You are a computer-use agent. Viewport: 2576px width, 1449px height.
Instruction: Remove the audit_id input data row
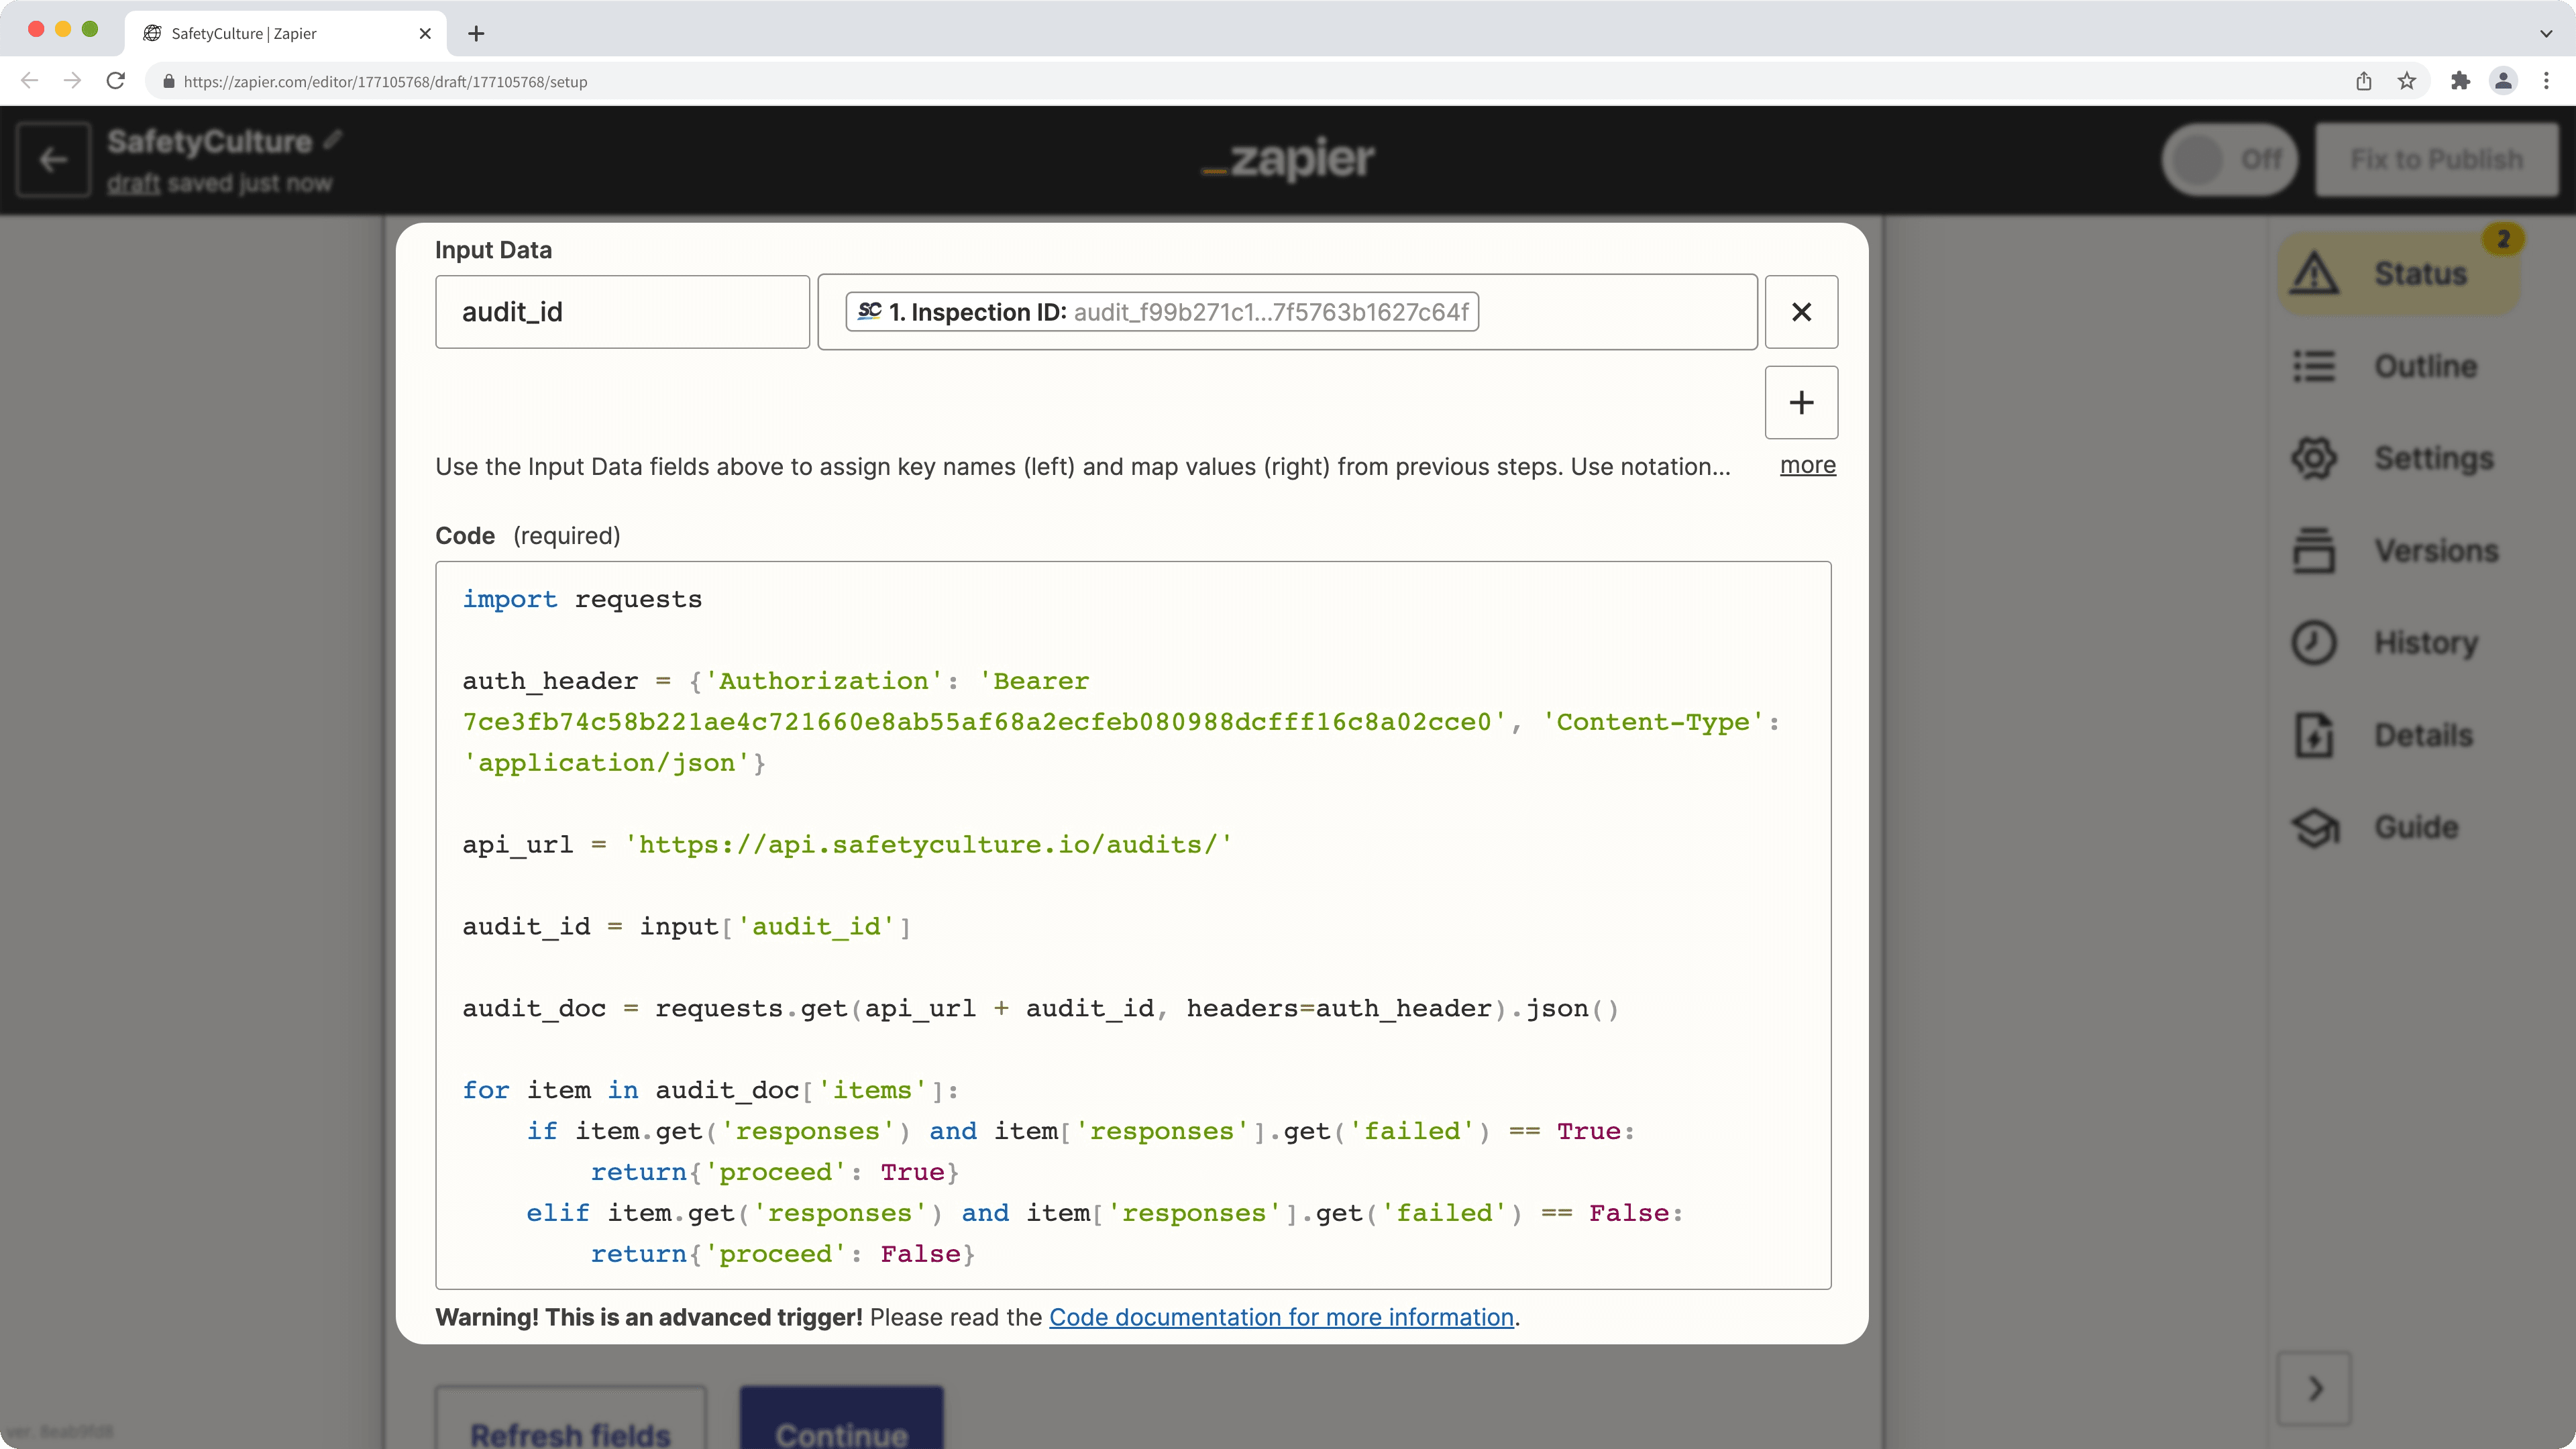coord(1801,312)
